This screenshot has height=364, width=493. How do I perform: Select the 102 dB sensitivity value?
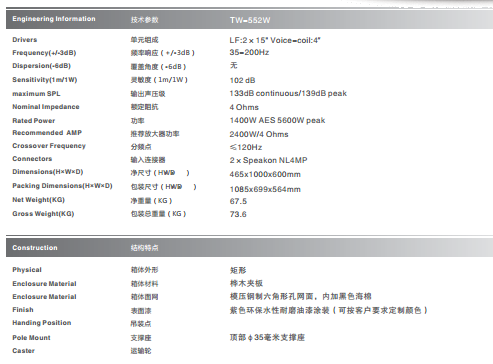coord(242,80)
